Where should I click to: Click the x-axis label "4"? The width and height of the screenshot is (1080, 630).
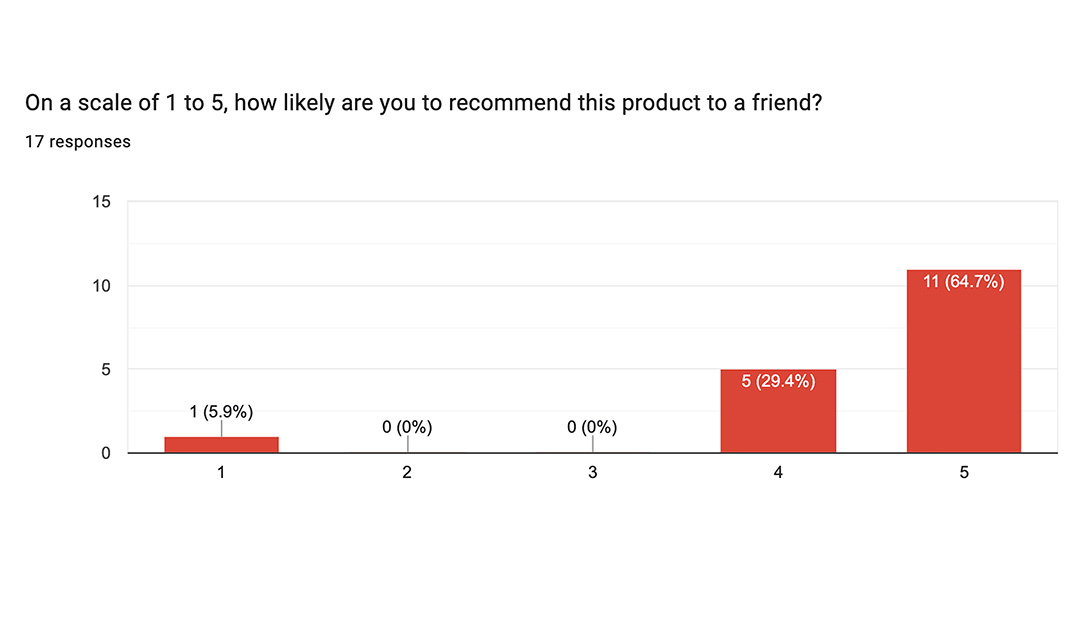778,473
